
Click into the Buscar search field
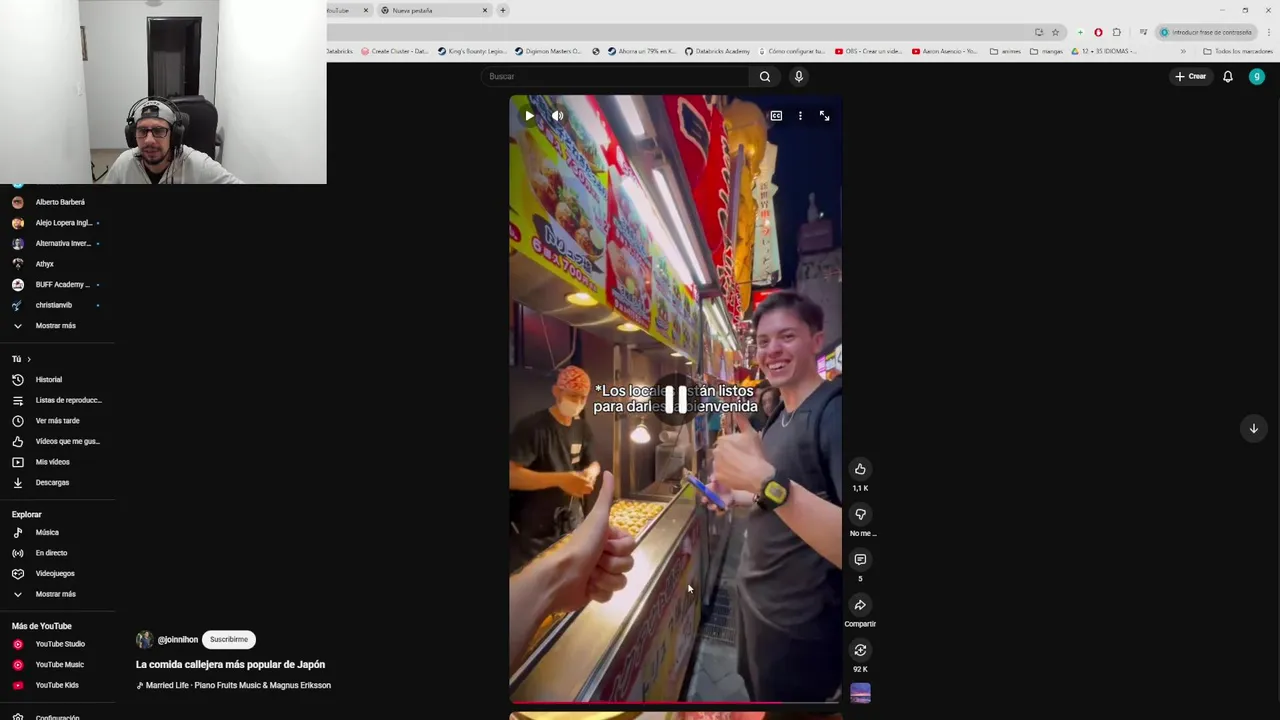click(615, 76)
